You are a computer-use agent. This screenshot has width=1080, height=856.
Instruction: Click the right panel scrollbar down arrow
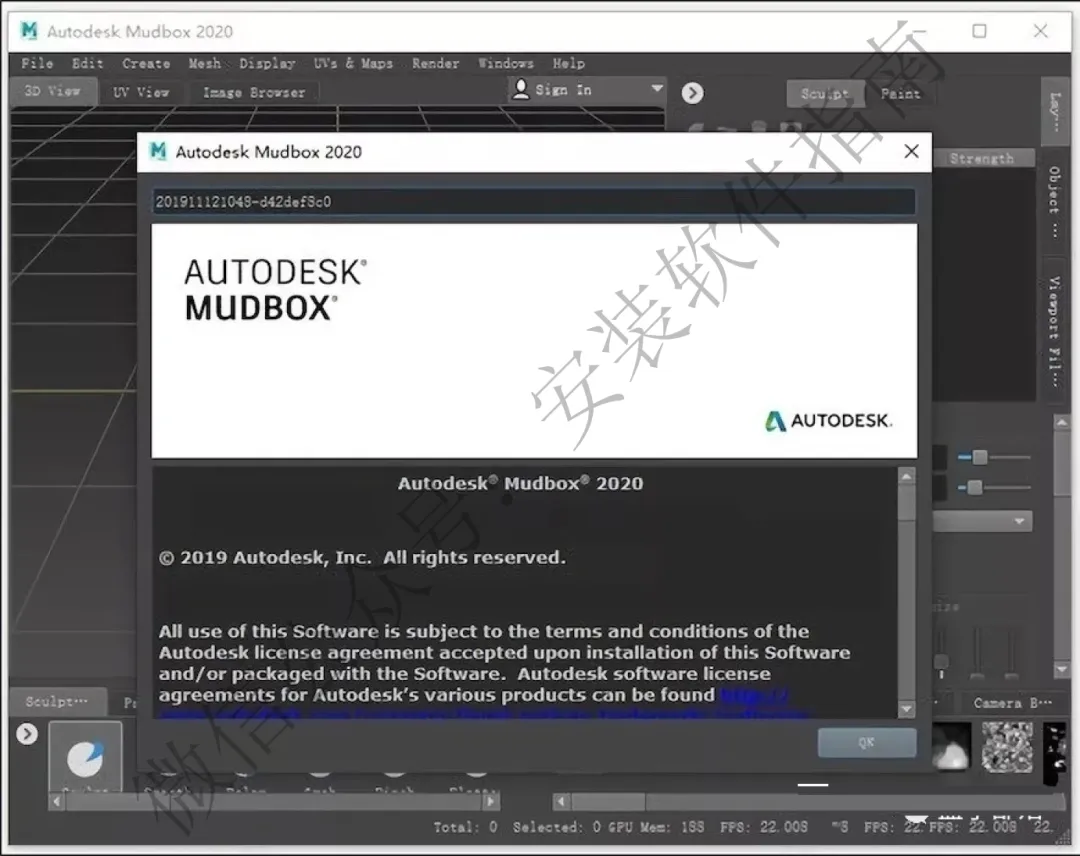[1063, 669]
